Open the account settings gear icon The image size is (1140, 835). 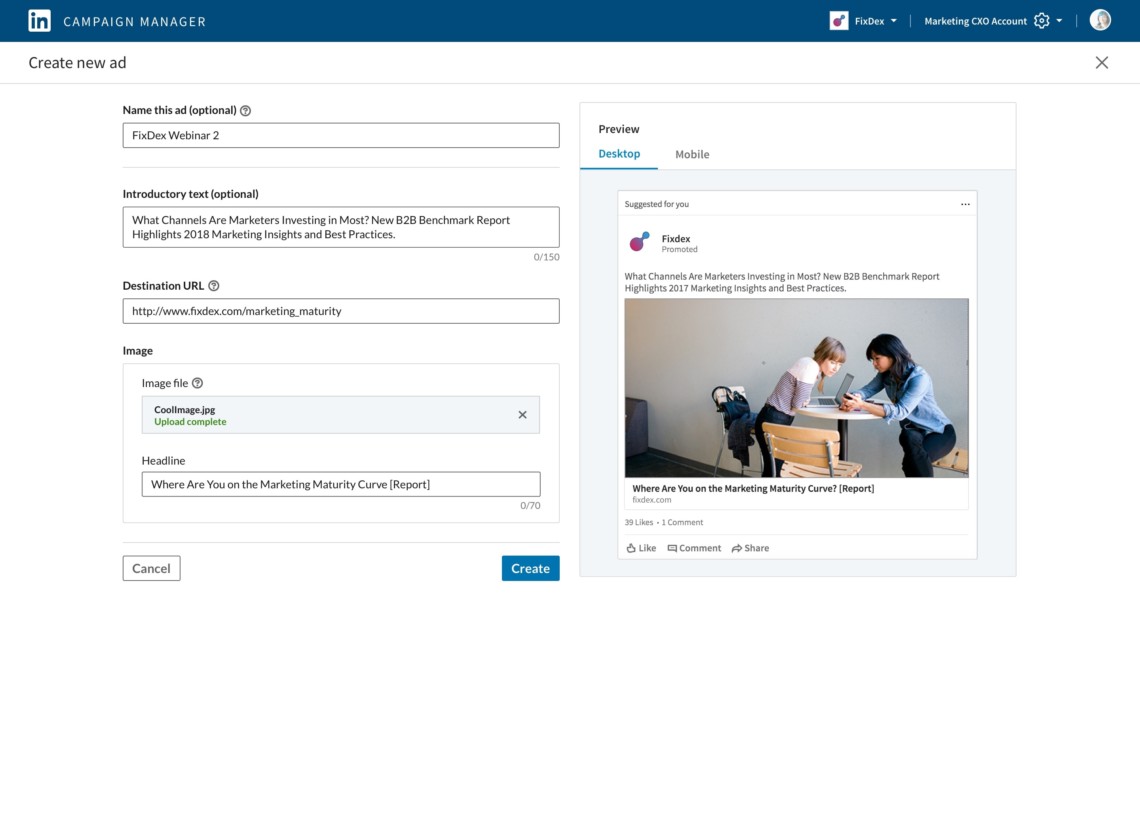[1041, 20]
